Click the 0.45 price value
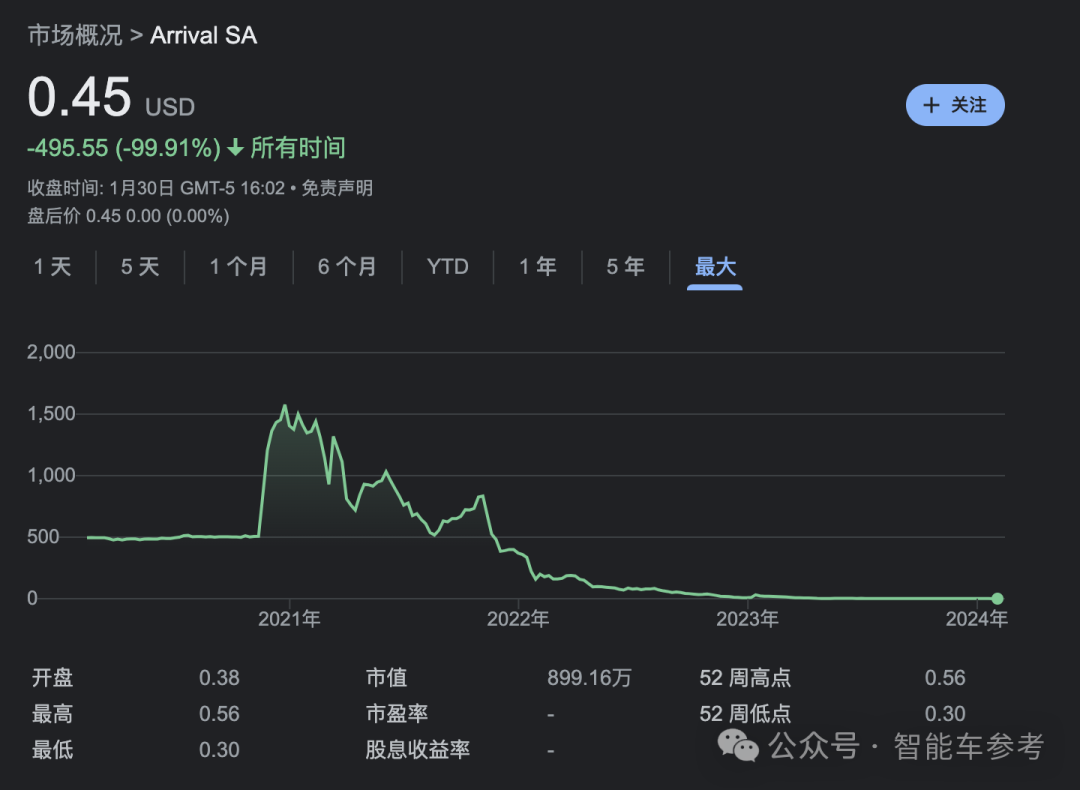Image resolution: width=1080 pixels, height=790 pixels. 79,97
